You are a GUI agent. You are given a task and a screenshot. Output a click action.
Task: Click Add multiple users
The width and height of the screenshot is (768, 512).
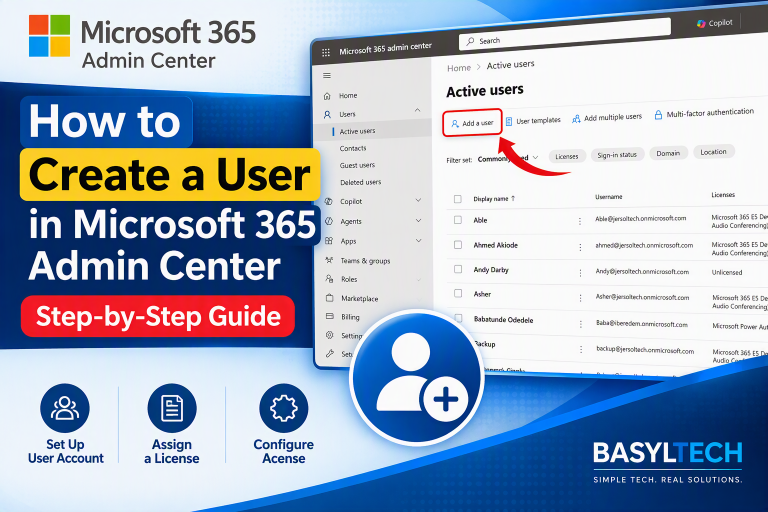(607, 118)
